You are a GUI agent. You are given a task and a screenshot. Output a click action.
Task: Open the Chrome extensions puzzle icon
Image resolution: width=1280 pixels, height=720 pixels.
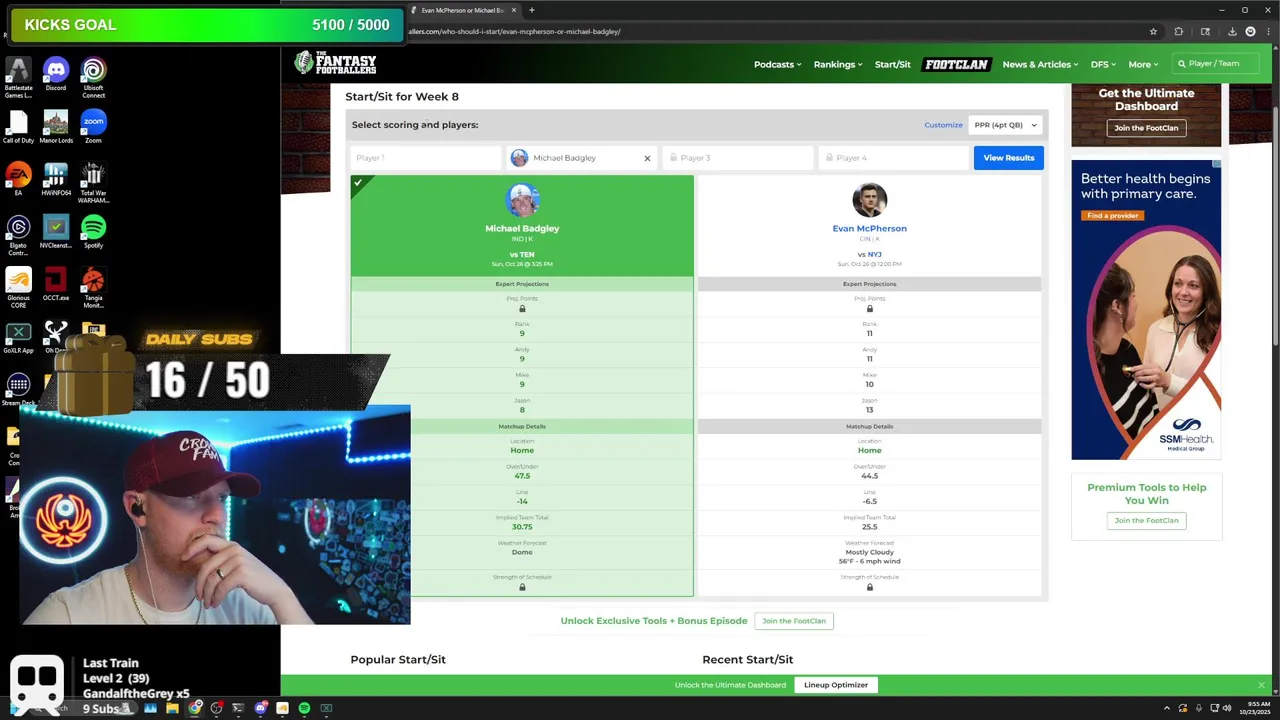[x=1178, y=31]
